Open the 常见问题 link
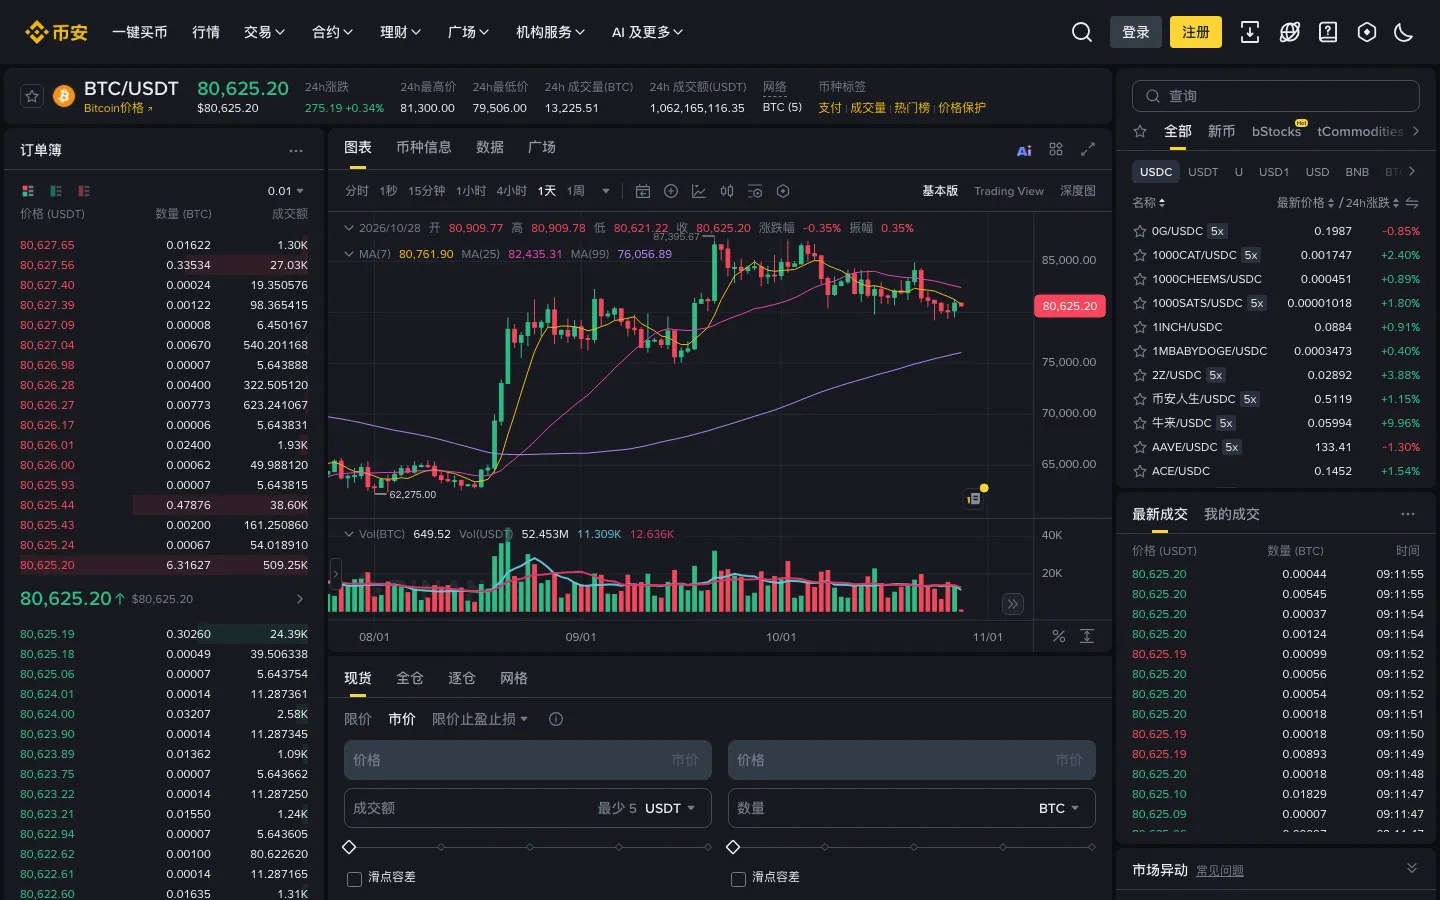 coord(1220,871)
